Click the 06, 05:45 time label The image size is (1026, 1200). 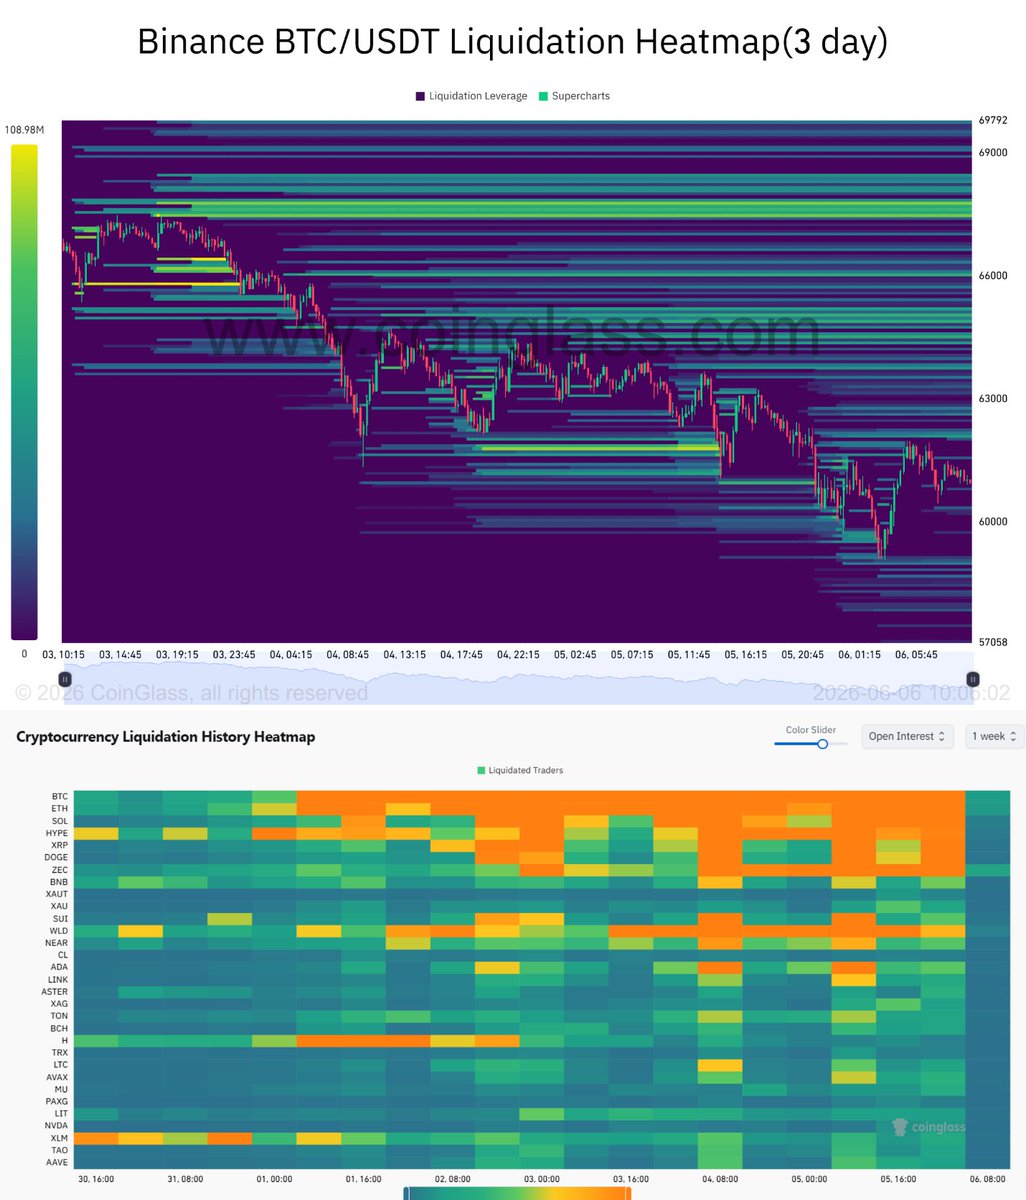pos(916,655)
